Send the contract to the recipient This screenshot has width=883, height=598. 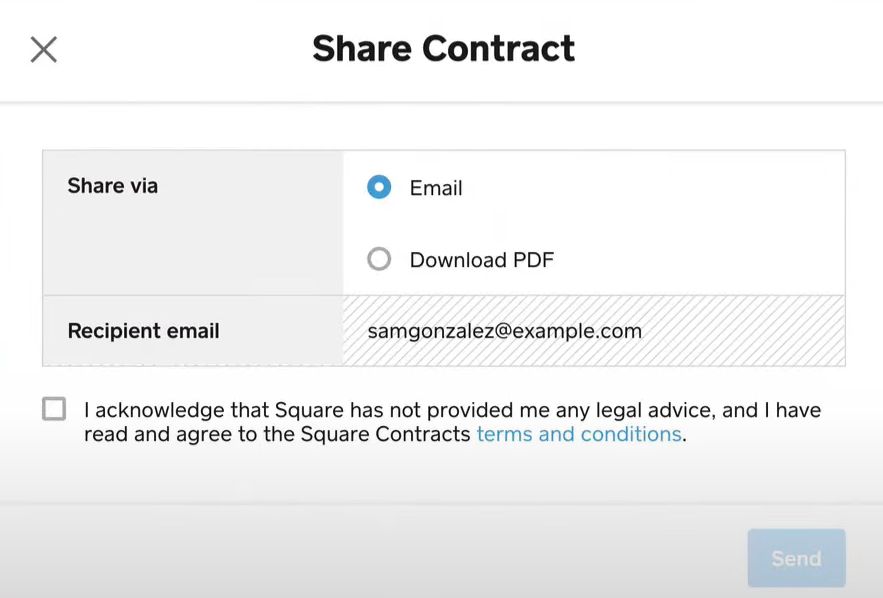(796, 558)
